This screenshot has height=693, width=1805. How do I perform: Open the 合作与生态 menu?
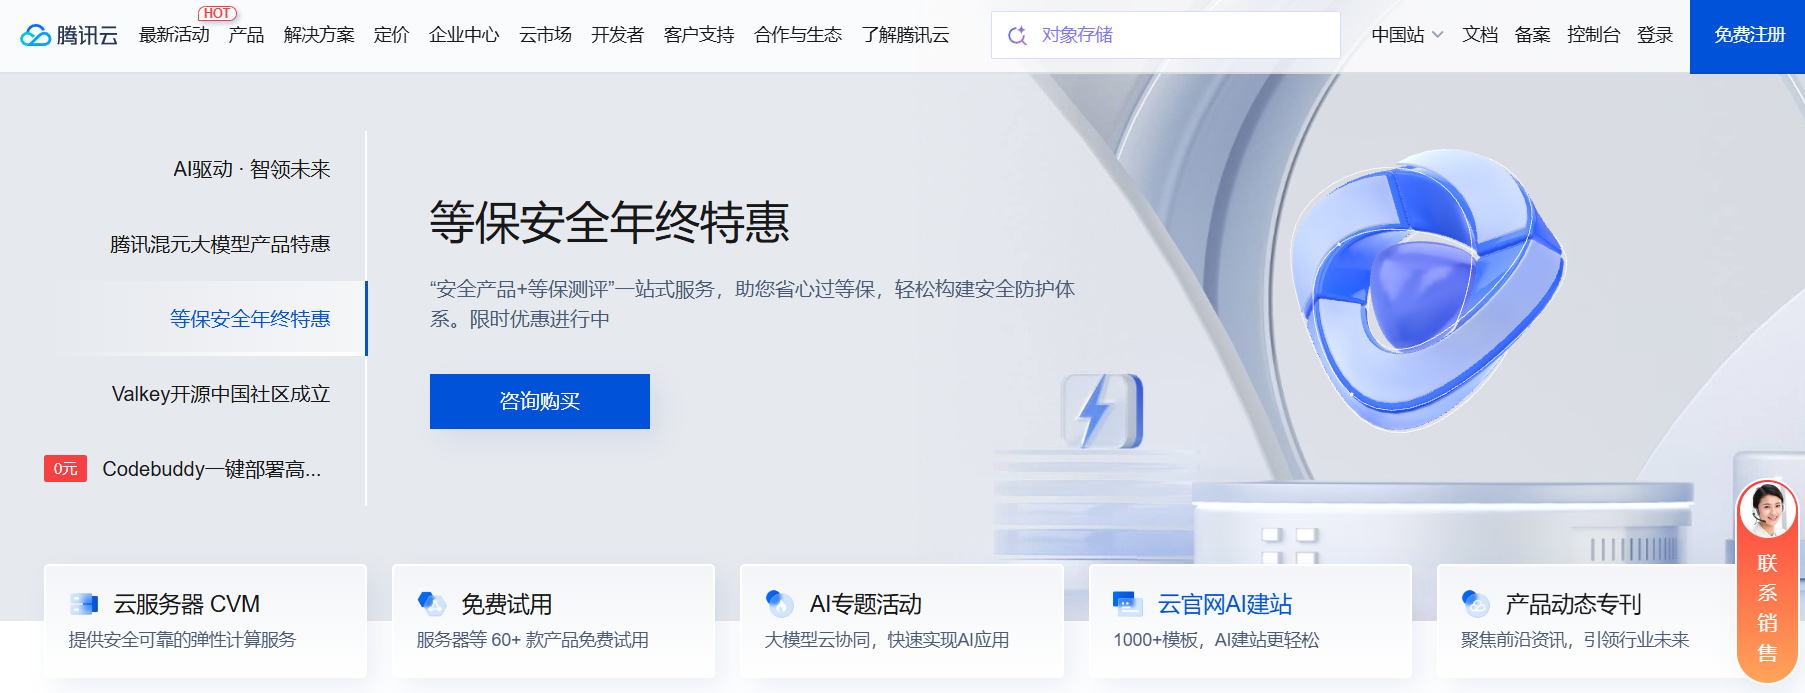[798, 35]
